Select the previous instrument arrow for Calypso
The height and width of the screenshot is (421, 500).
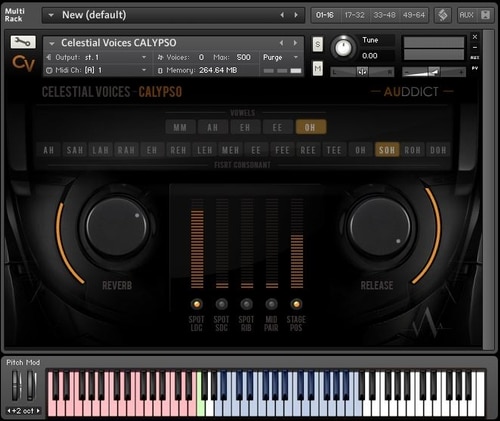[282, 43]
